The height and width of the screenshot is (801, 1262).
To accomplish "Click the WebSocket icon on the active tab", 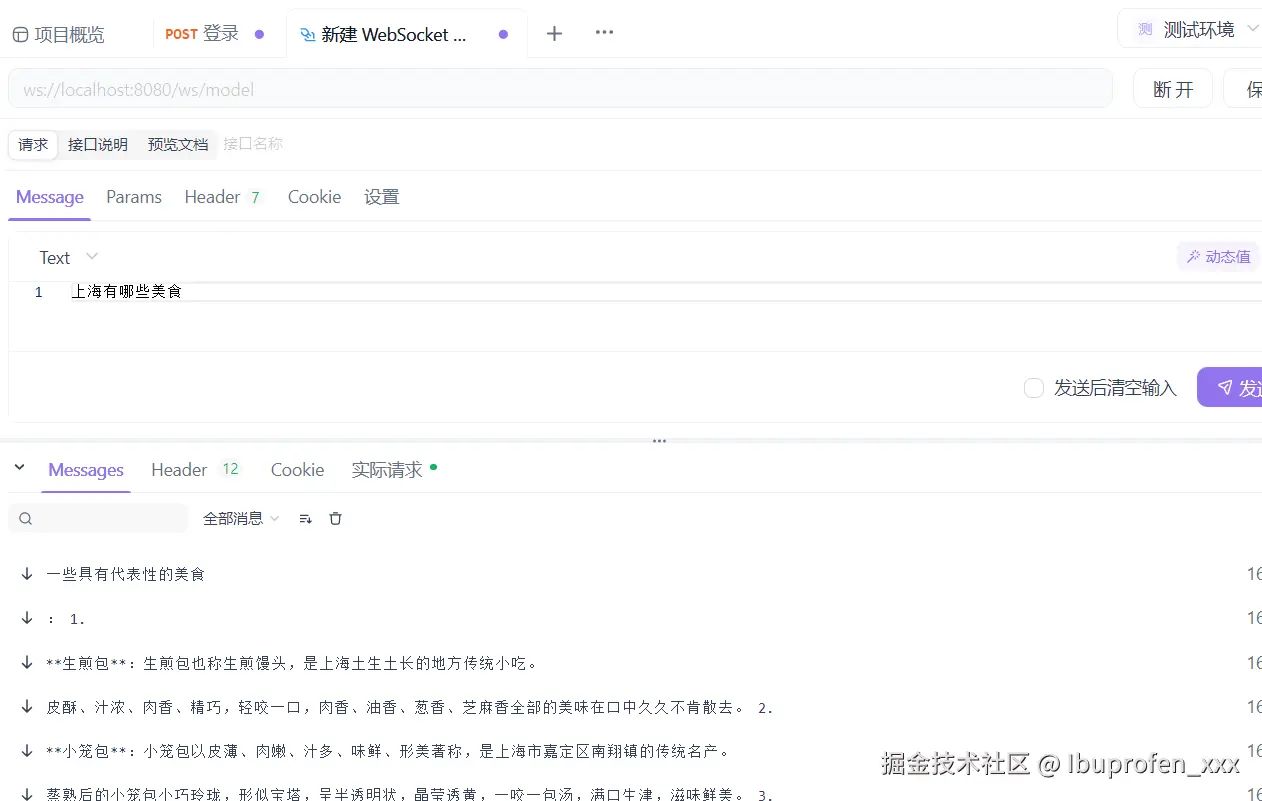I will point(308,34).
